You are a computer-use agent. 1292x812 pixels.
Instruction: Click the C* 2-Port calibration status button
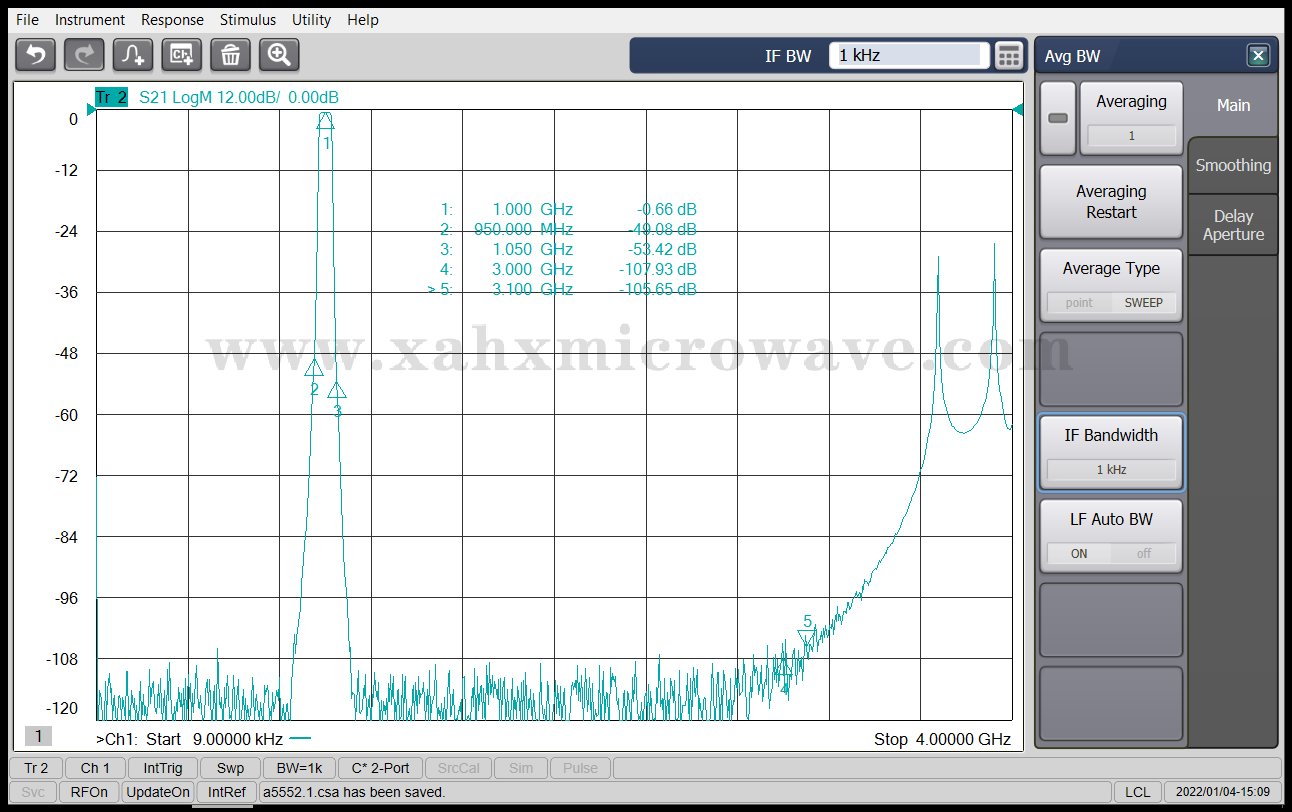[380, 768]
